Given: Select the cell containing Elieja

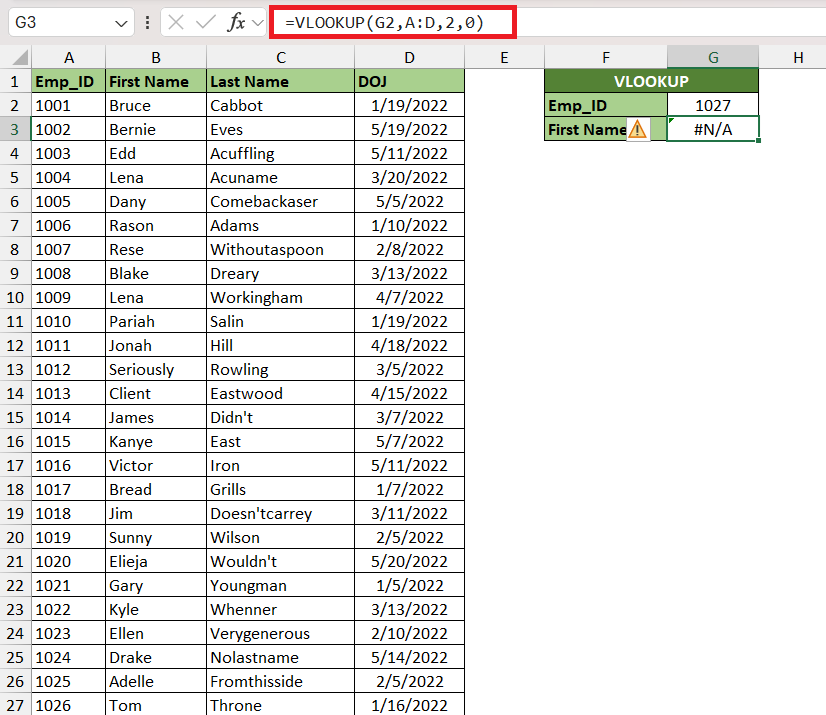Looking at the screenshot, I should [156, 562].
